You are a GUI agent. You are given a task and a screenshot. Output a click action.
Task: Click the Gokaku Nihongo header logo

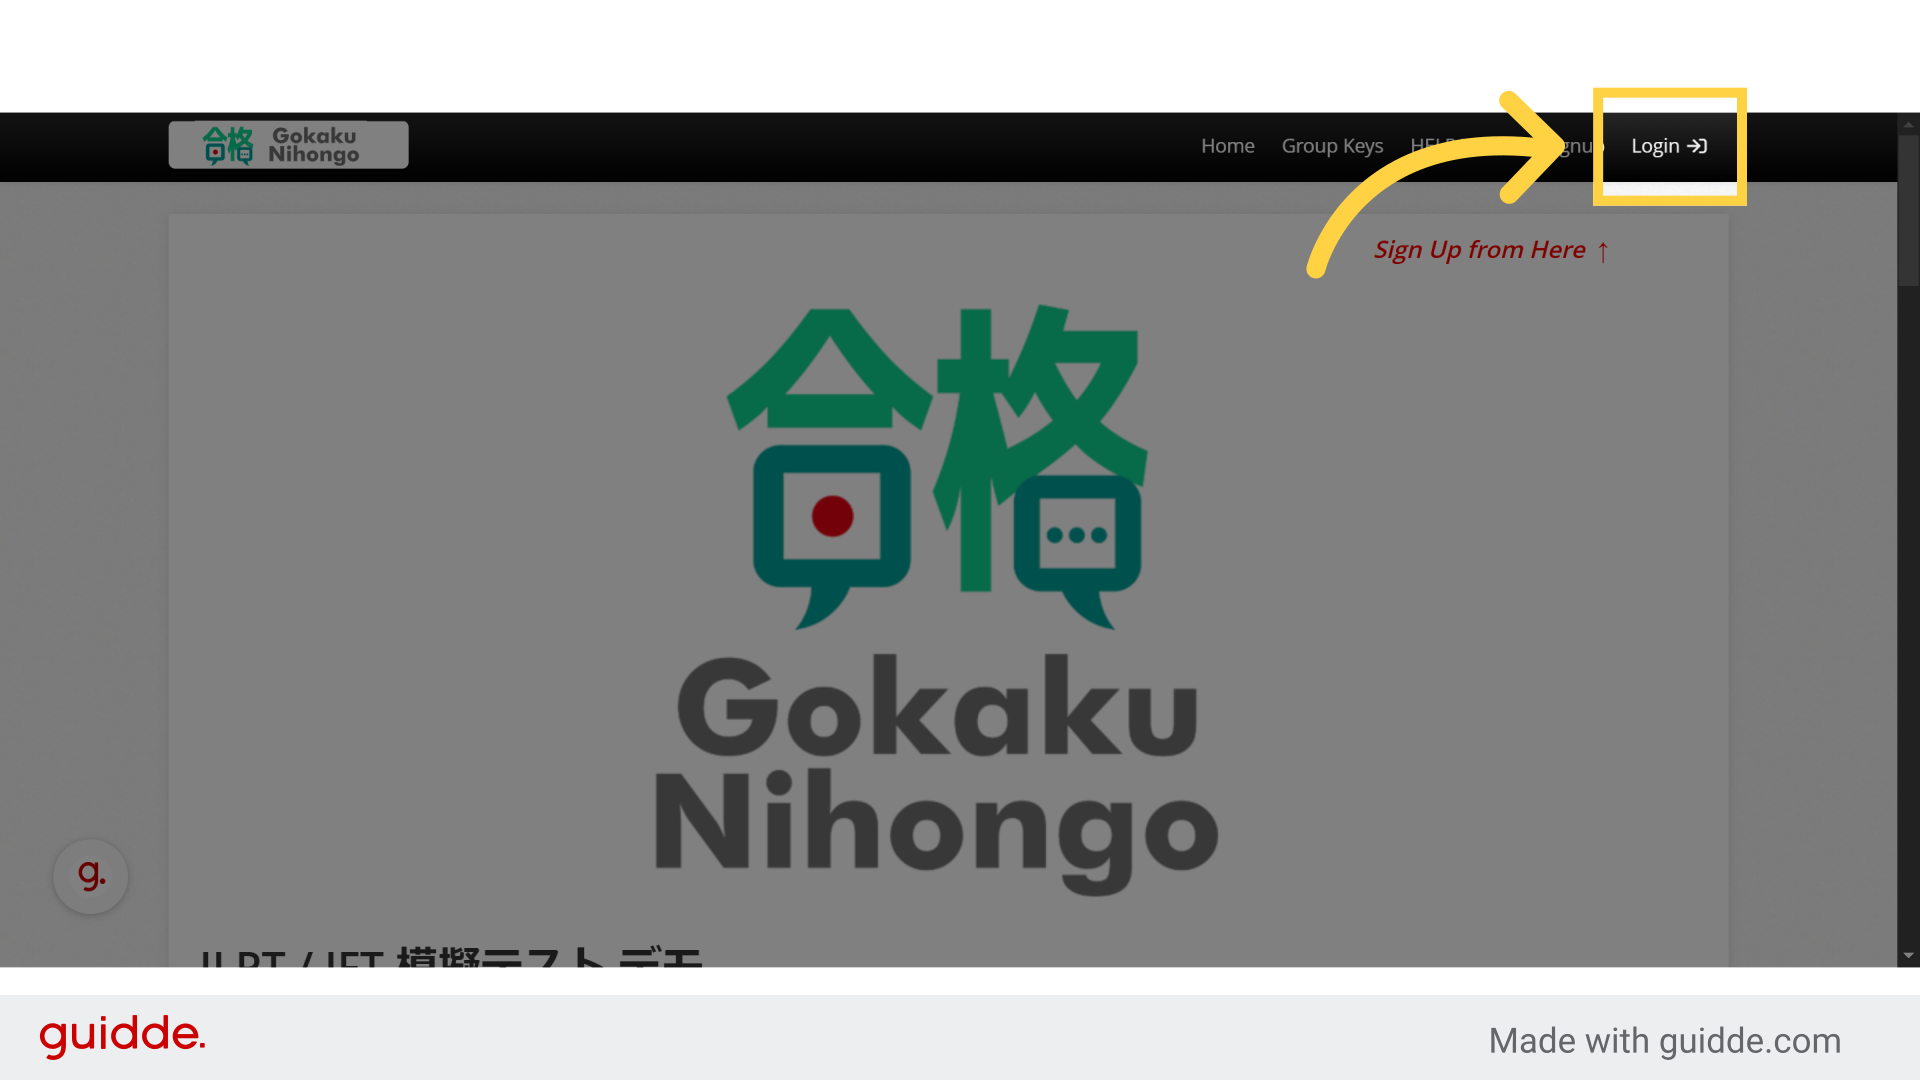(x=288, y=145)
